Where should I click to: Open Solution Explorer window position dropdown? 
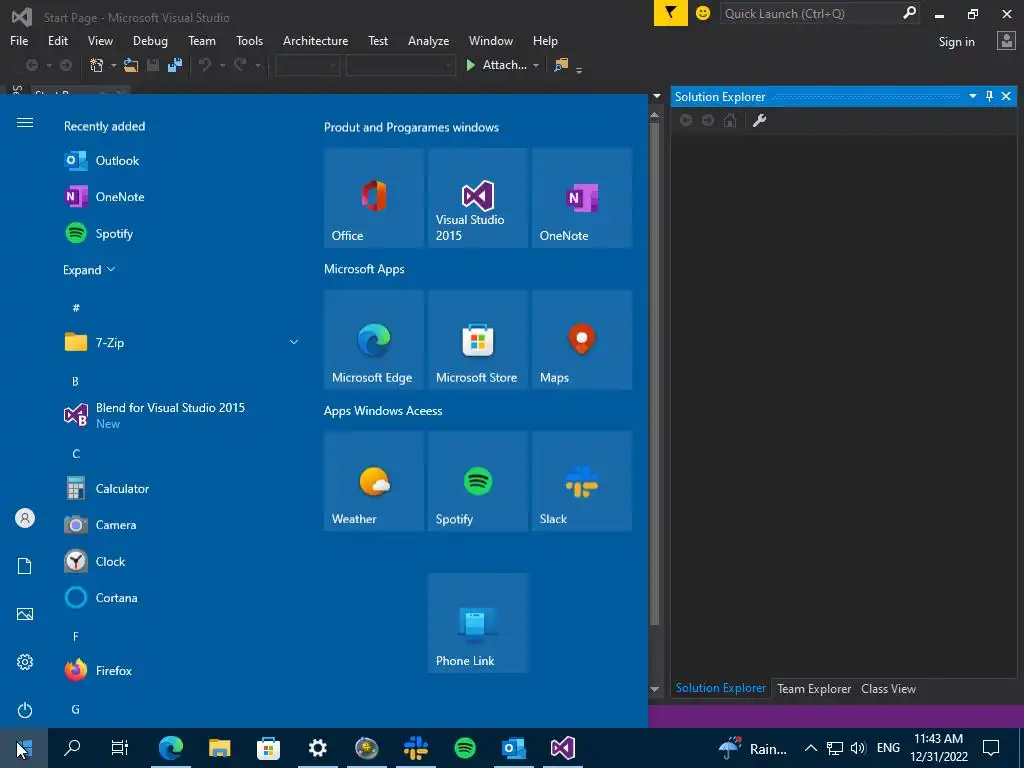coord(972,97)
